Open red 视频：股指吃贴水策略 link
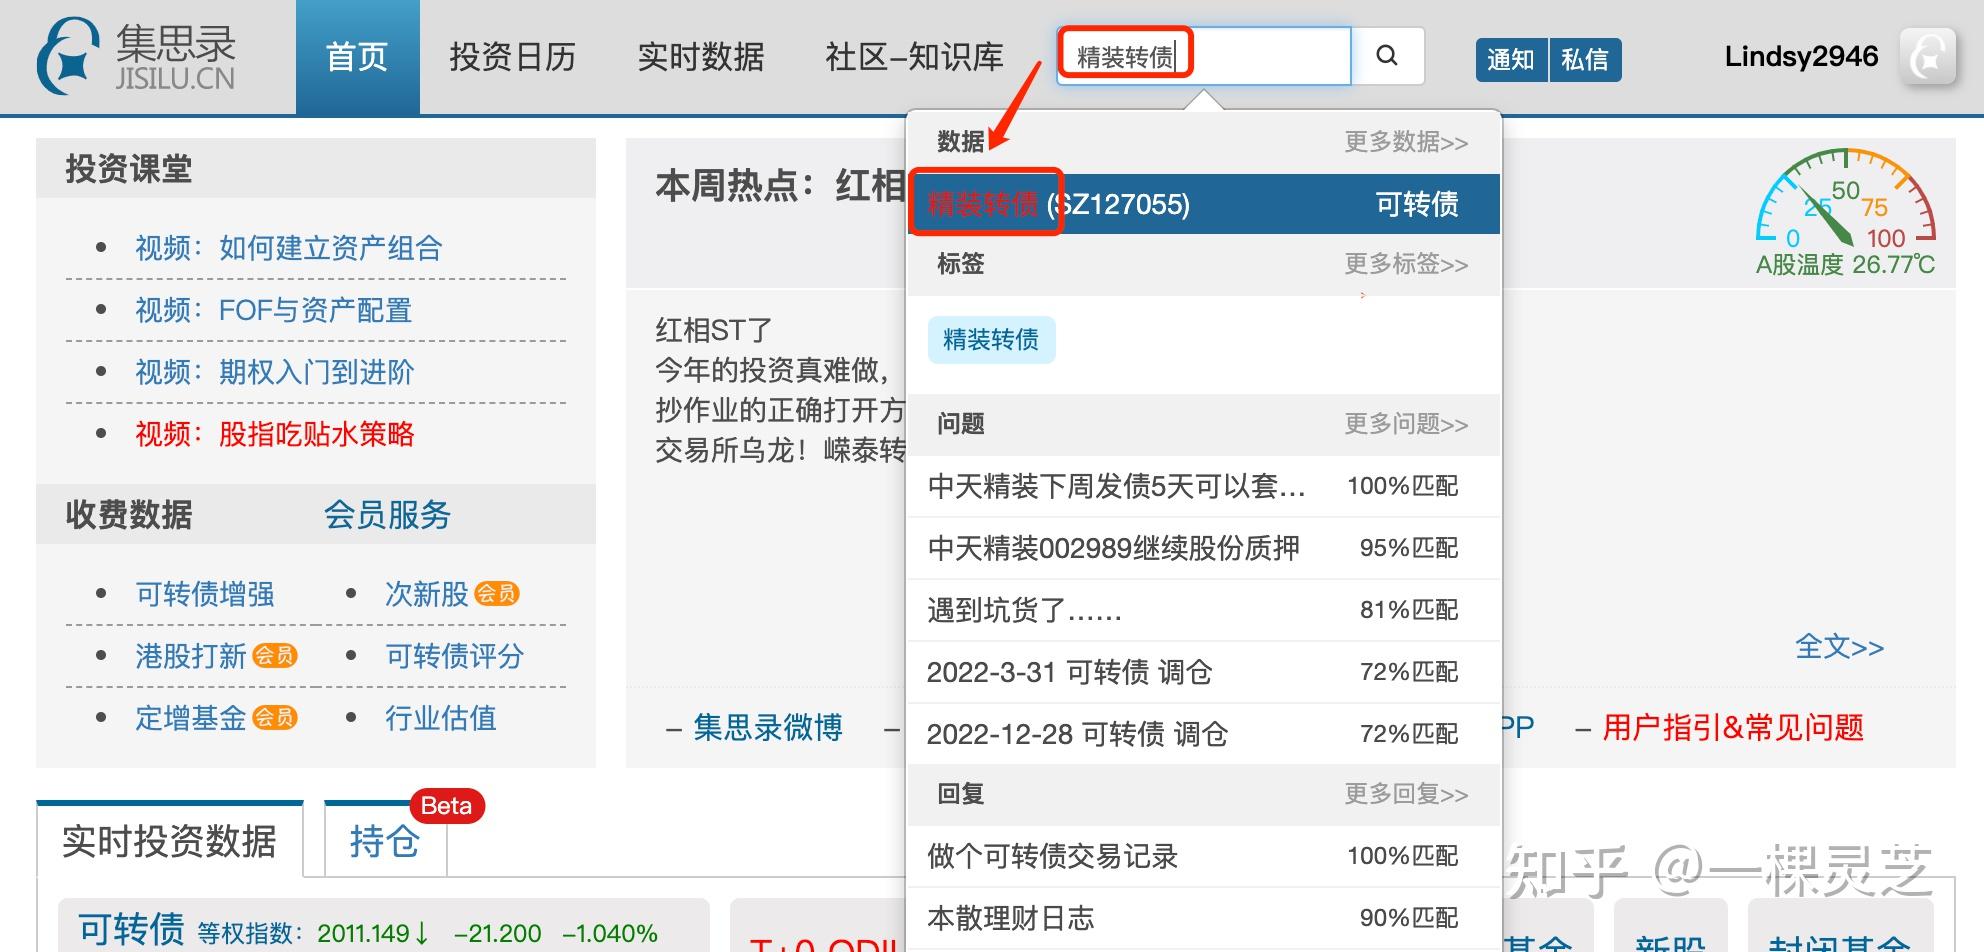The width and height of the screenshot is (1984, 952). point(275,434)
